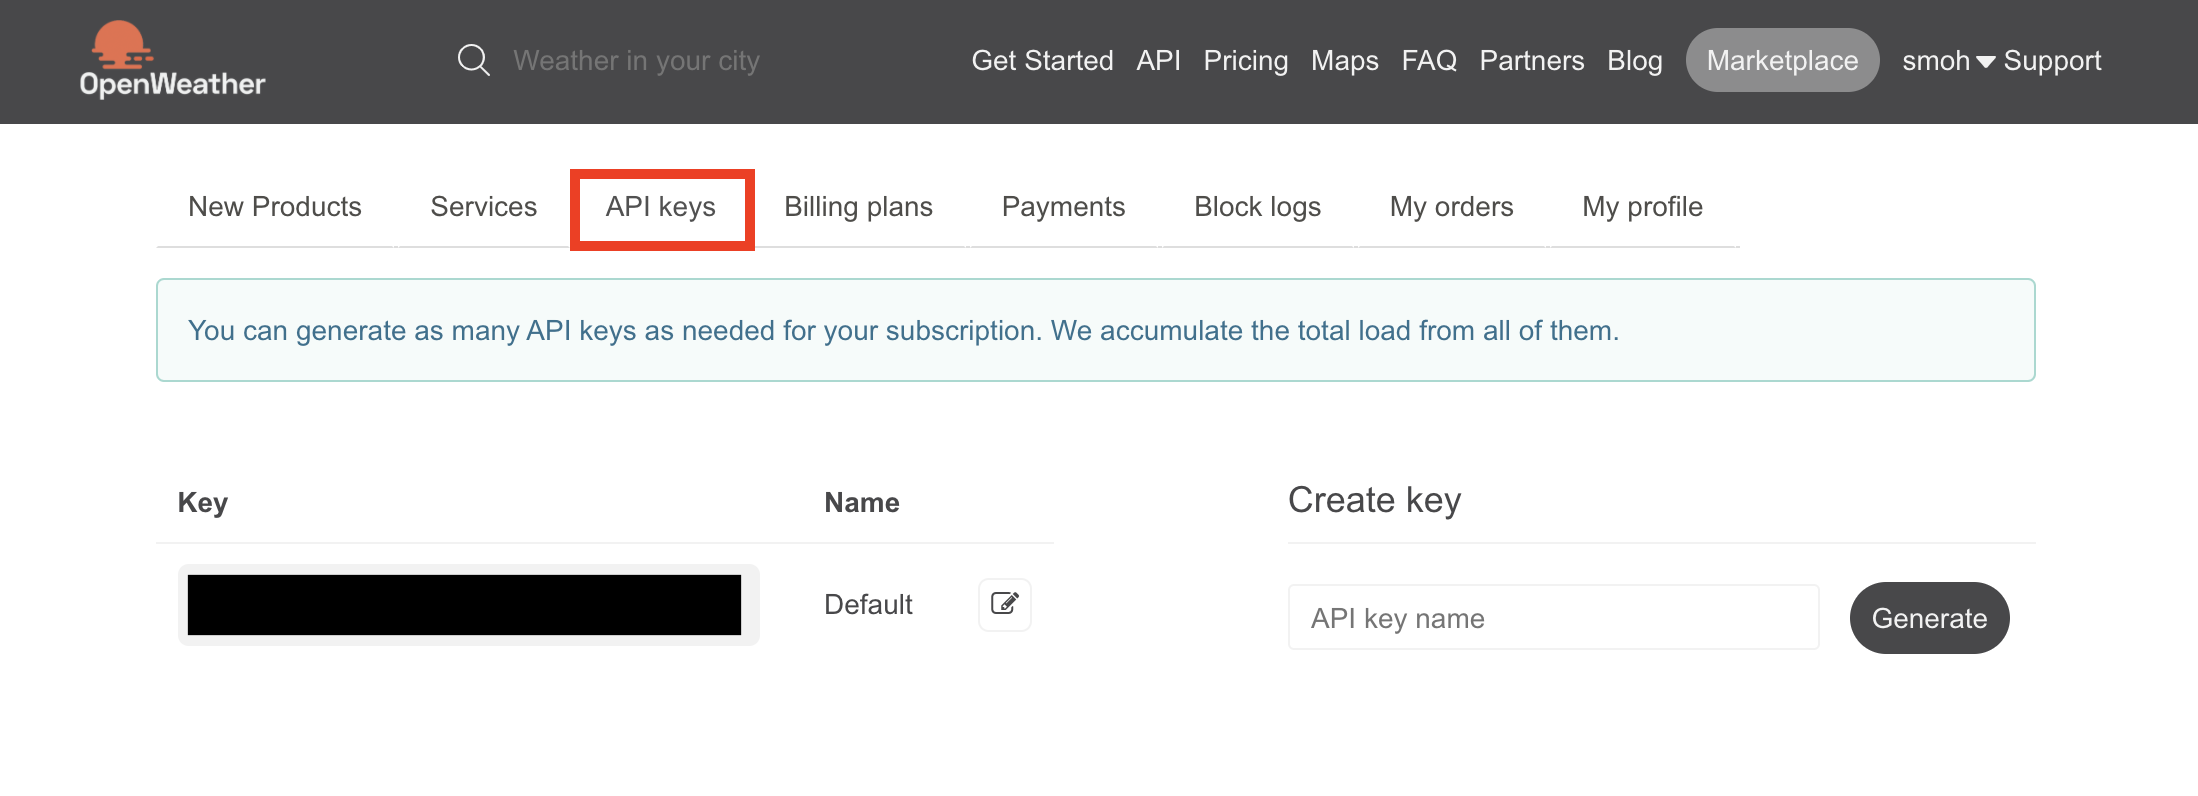The height and width of the screenshot is (796, 2198).
Task: Click the API keys subscription info message
Action: point(1095,330)
